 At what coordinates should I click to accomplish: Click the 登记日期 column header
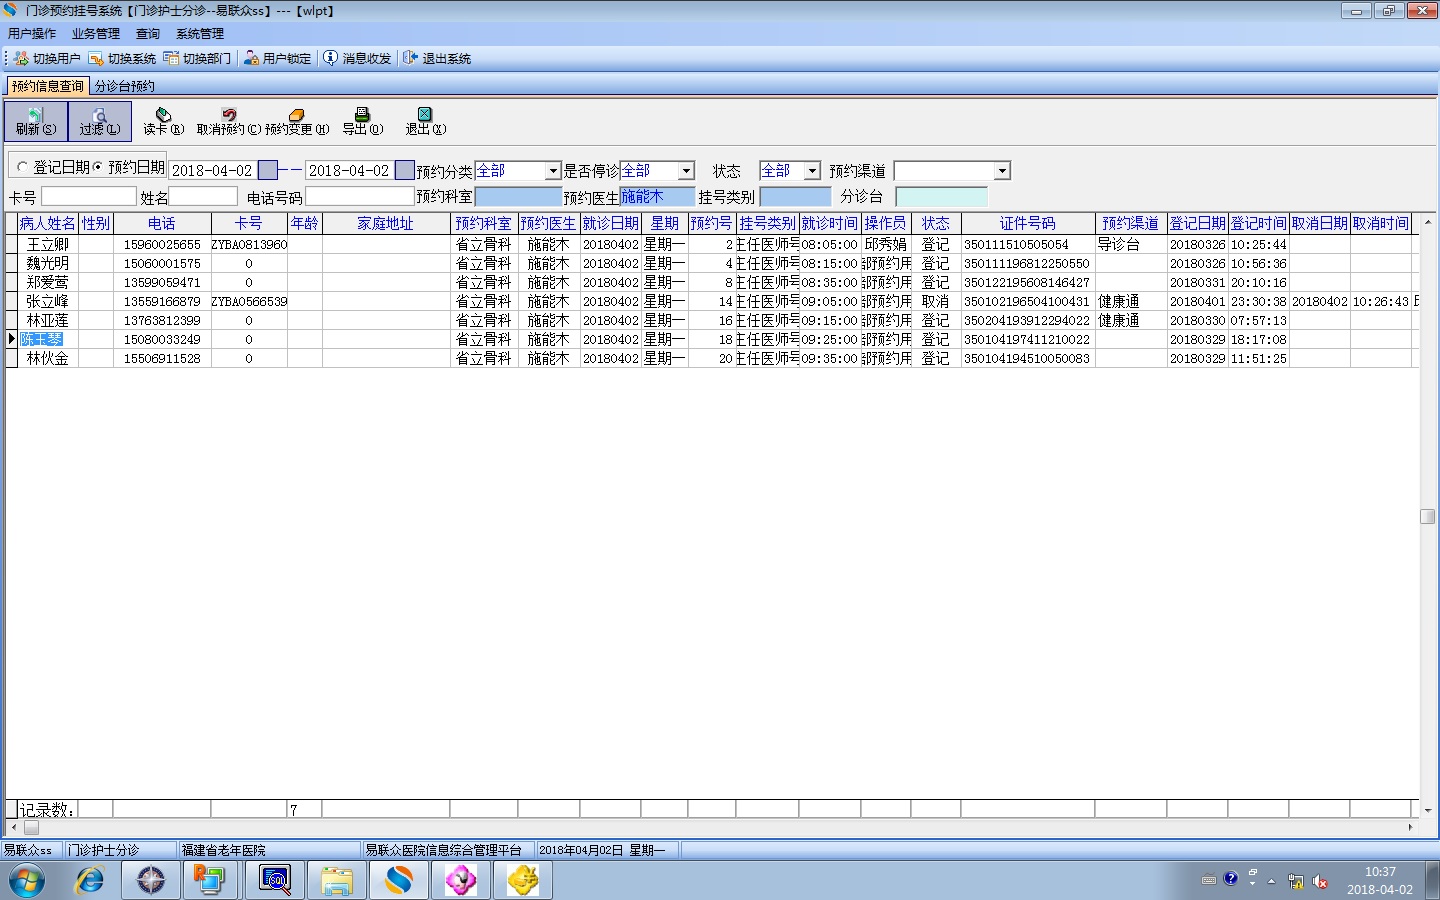[x=1198, y=224]
